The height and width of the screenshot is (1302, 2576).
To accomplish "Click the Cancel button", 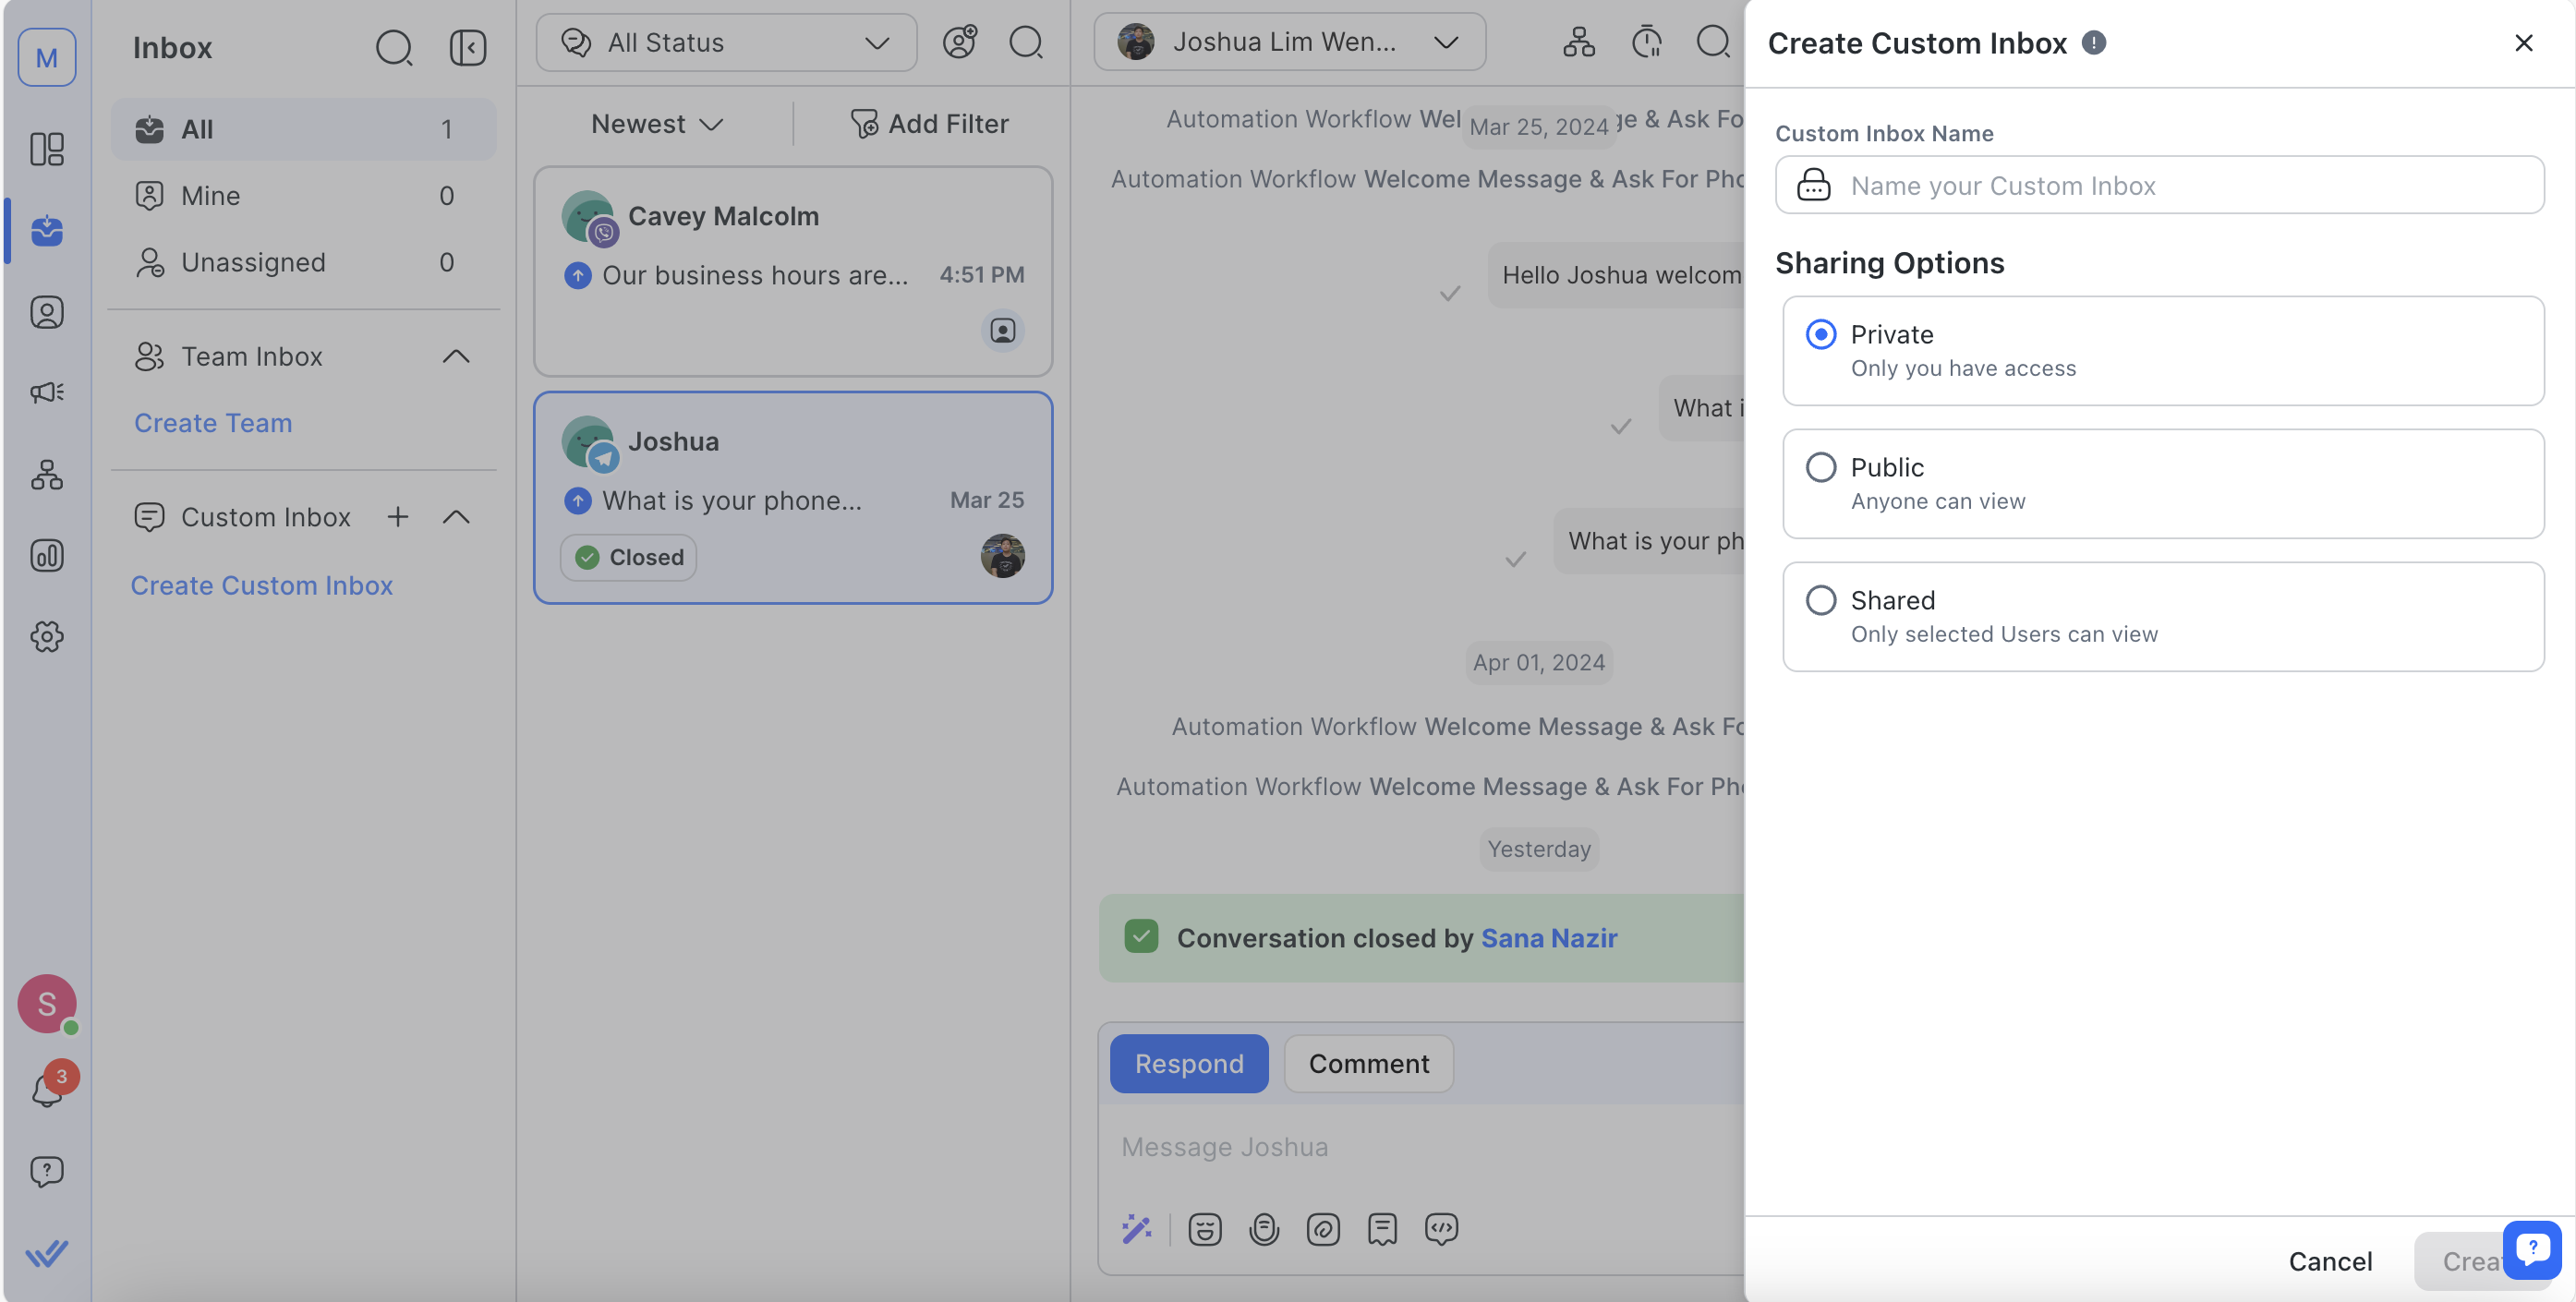I will [x=2329, y=1261].
